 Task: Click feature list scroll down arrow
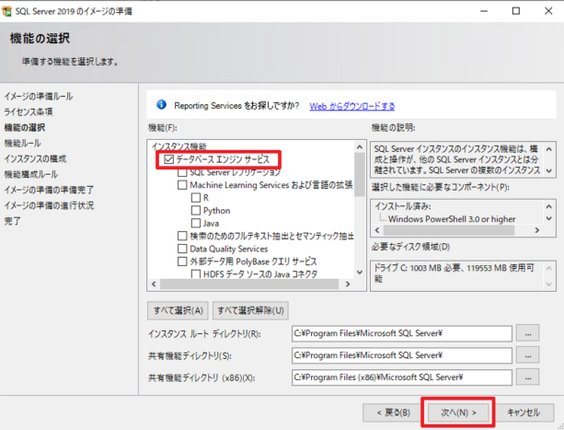(359, 272)
